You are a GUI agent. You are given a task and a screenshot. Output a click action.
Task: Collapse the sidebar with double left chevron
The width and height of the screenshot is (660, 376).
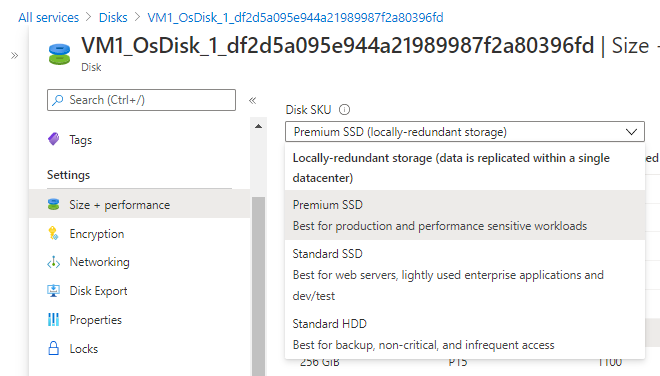253,100
